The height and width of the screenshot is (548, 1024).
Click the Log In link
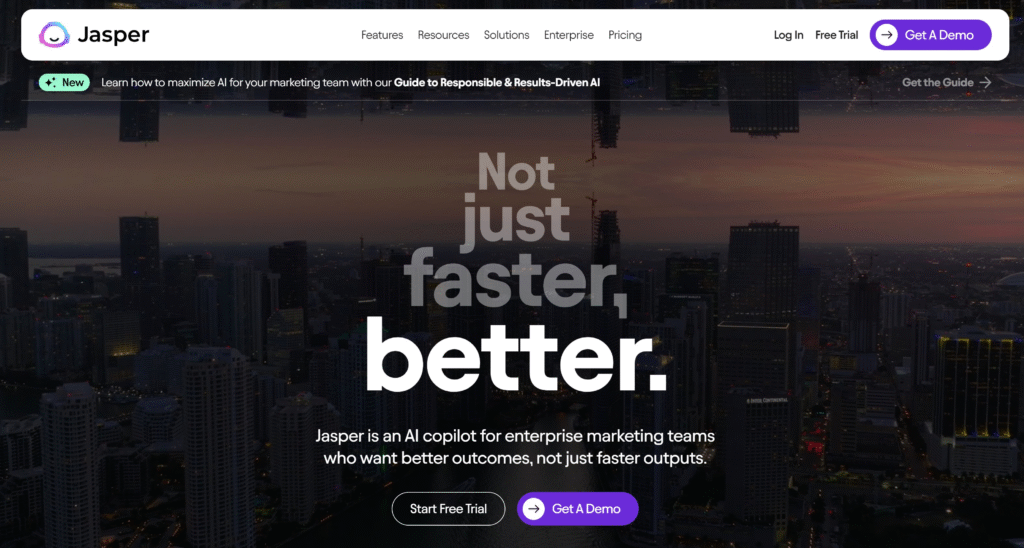coord(788,35)
